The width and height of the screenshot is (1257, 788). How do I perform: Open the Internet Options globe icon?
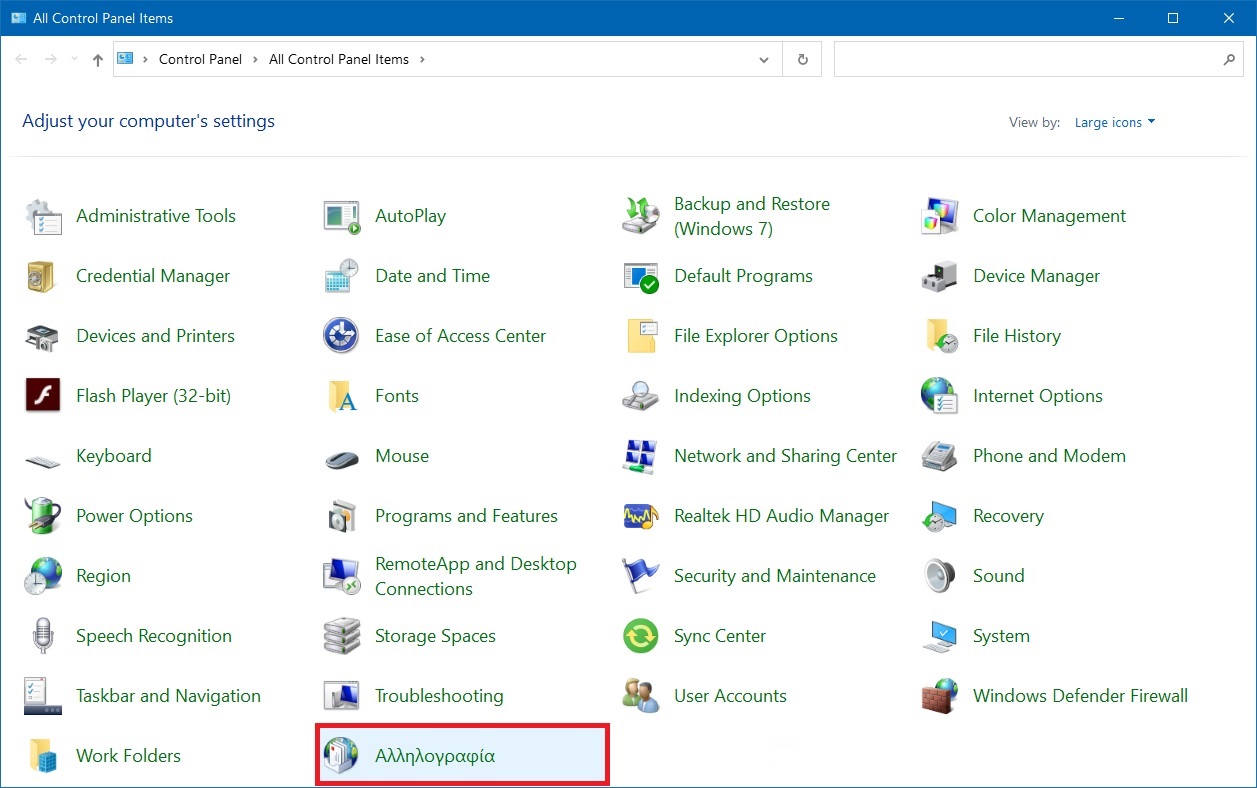(x=940, y=396)
